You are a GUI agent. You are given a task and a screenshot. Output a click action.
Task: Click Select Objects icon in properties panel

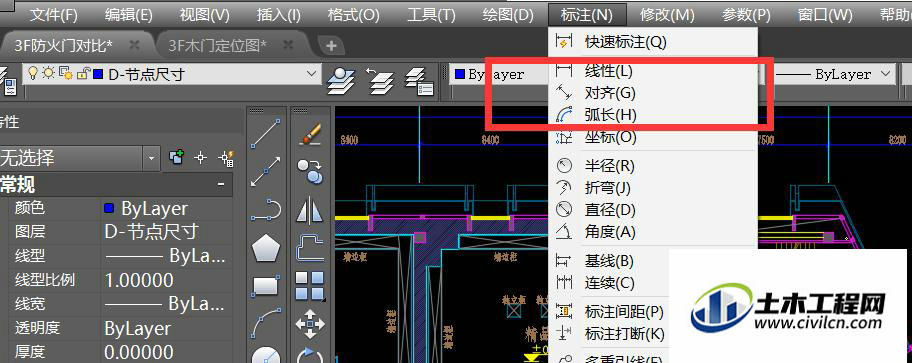[x=201, y=157]
